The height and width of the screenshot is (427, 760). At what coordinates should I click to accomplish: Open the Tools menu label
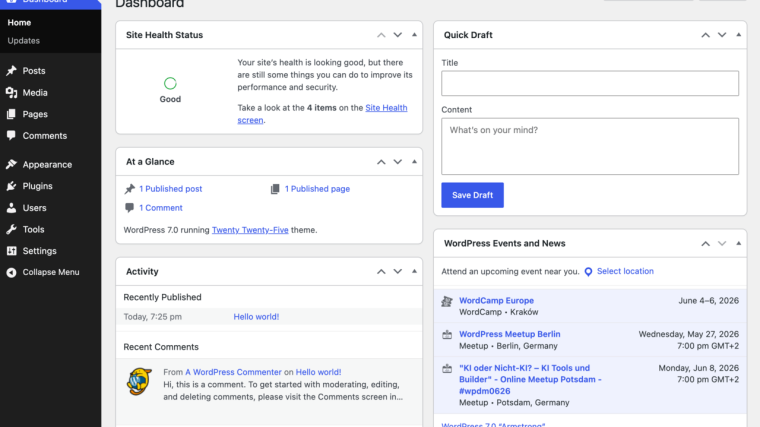(33, 229)
